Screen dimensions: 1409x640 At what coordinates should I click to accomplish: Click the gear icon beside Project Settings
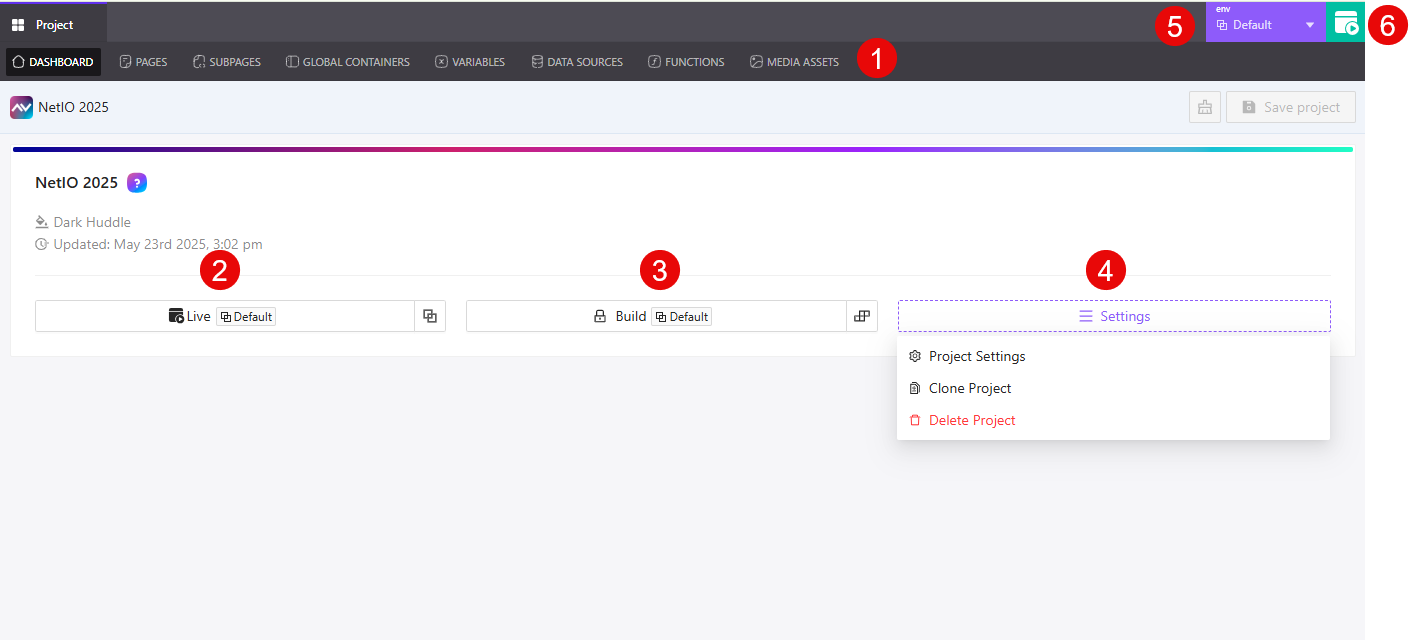(914, 356)
